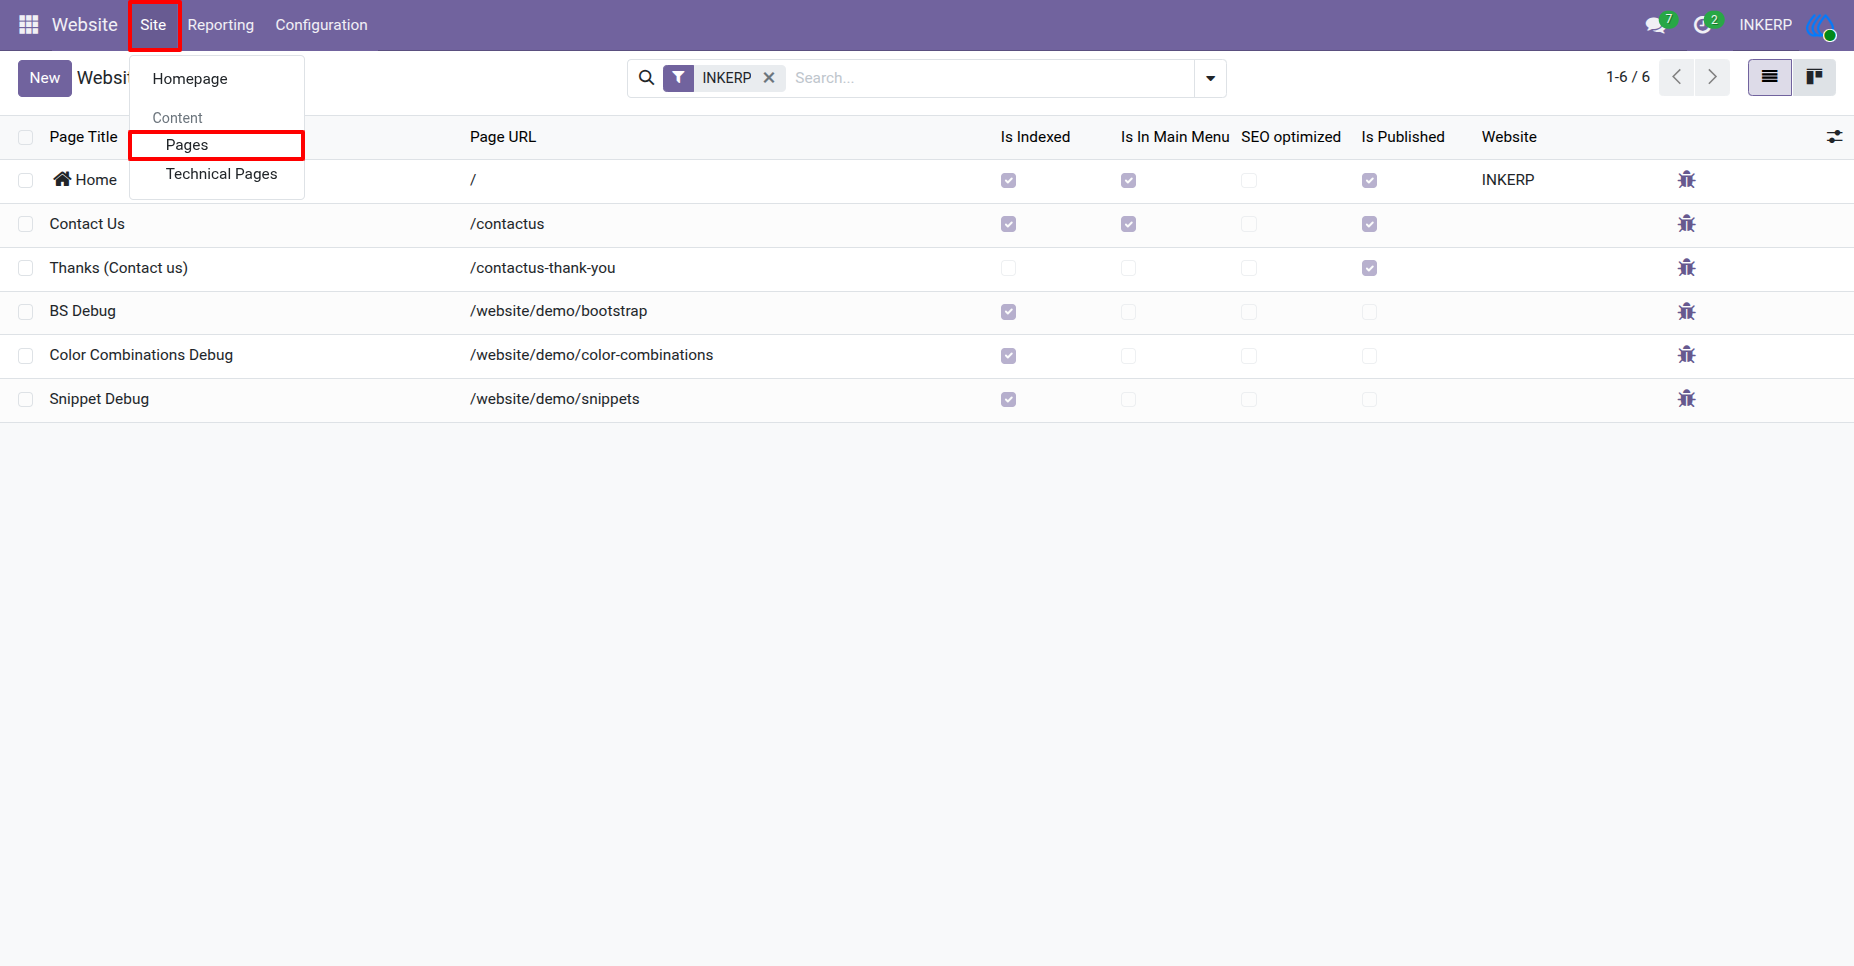Click the New button
Viewport: 1854px width, 966px height.
(x=45, y=78)
